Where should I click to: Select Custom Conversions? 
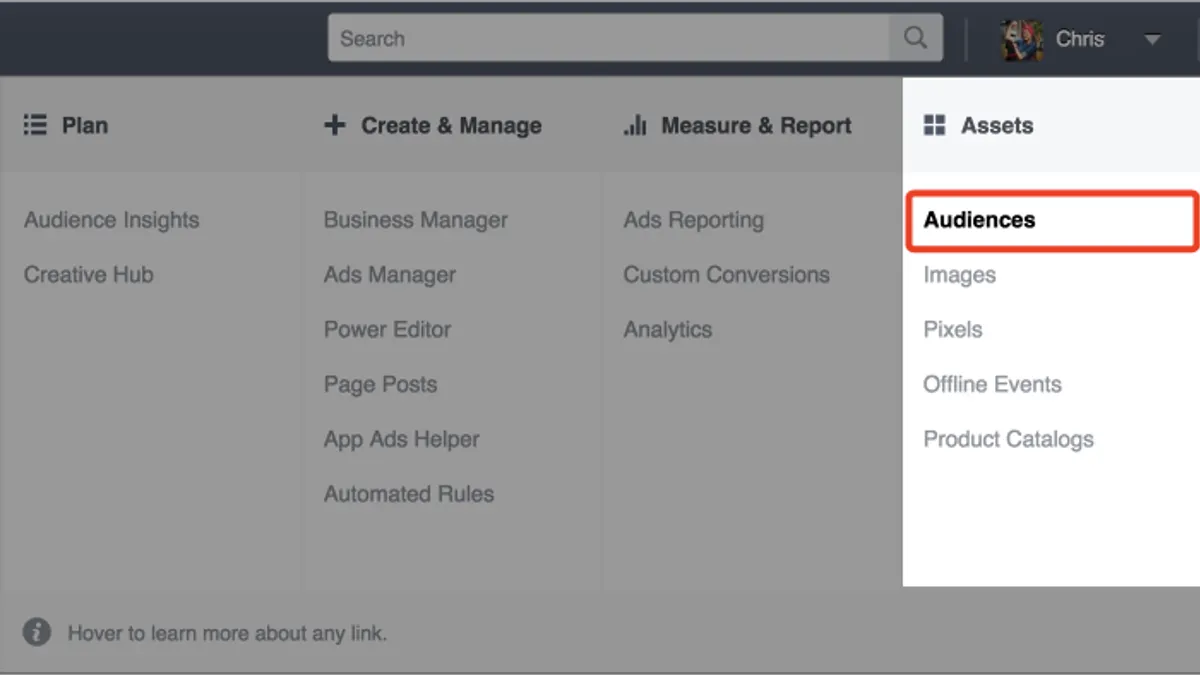[727, 275]
